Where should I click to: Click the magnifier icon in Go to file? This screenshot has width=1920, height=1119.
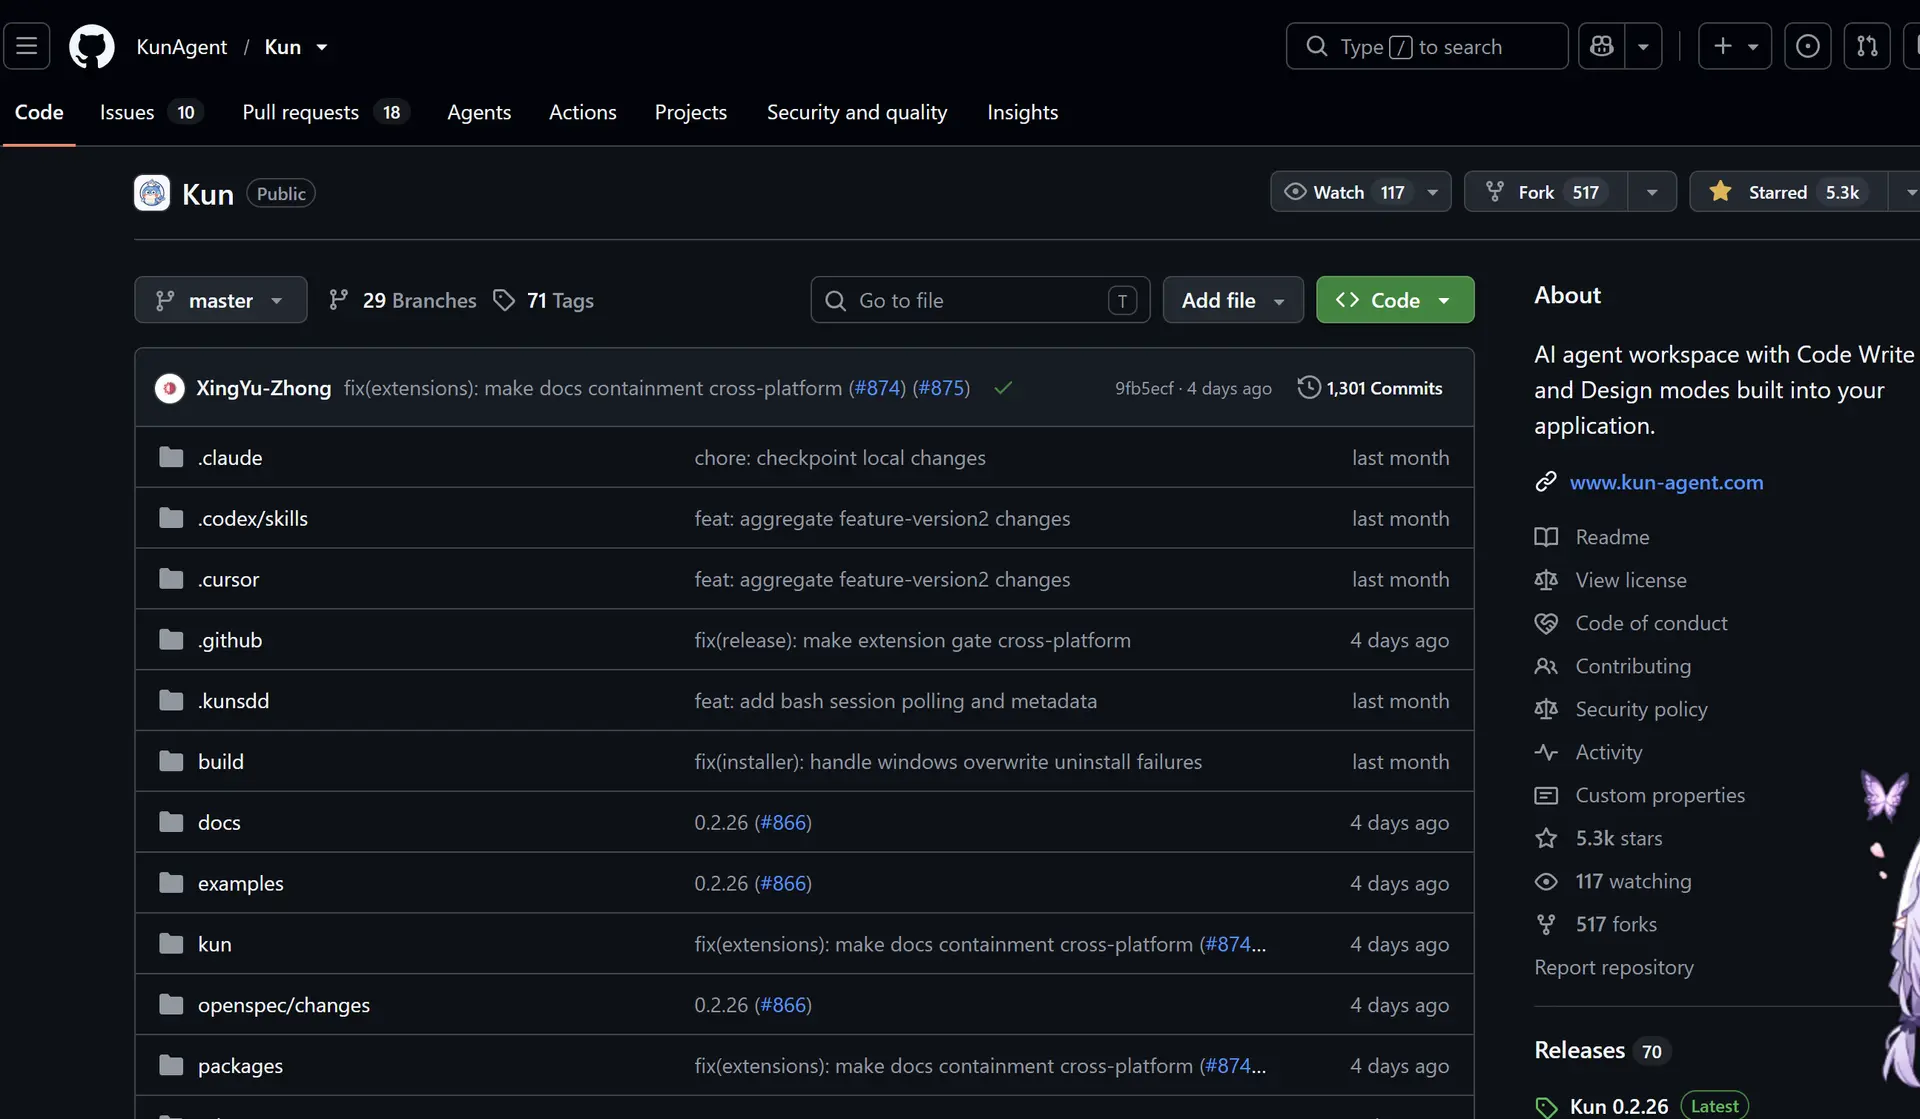point(835,300)
